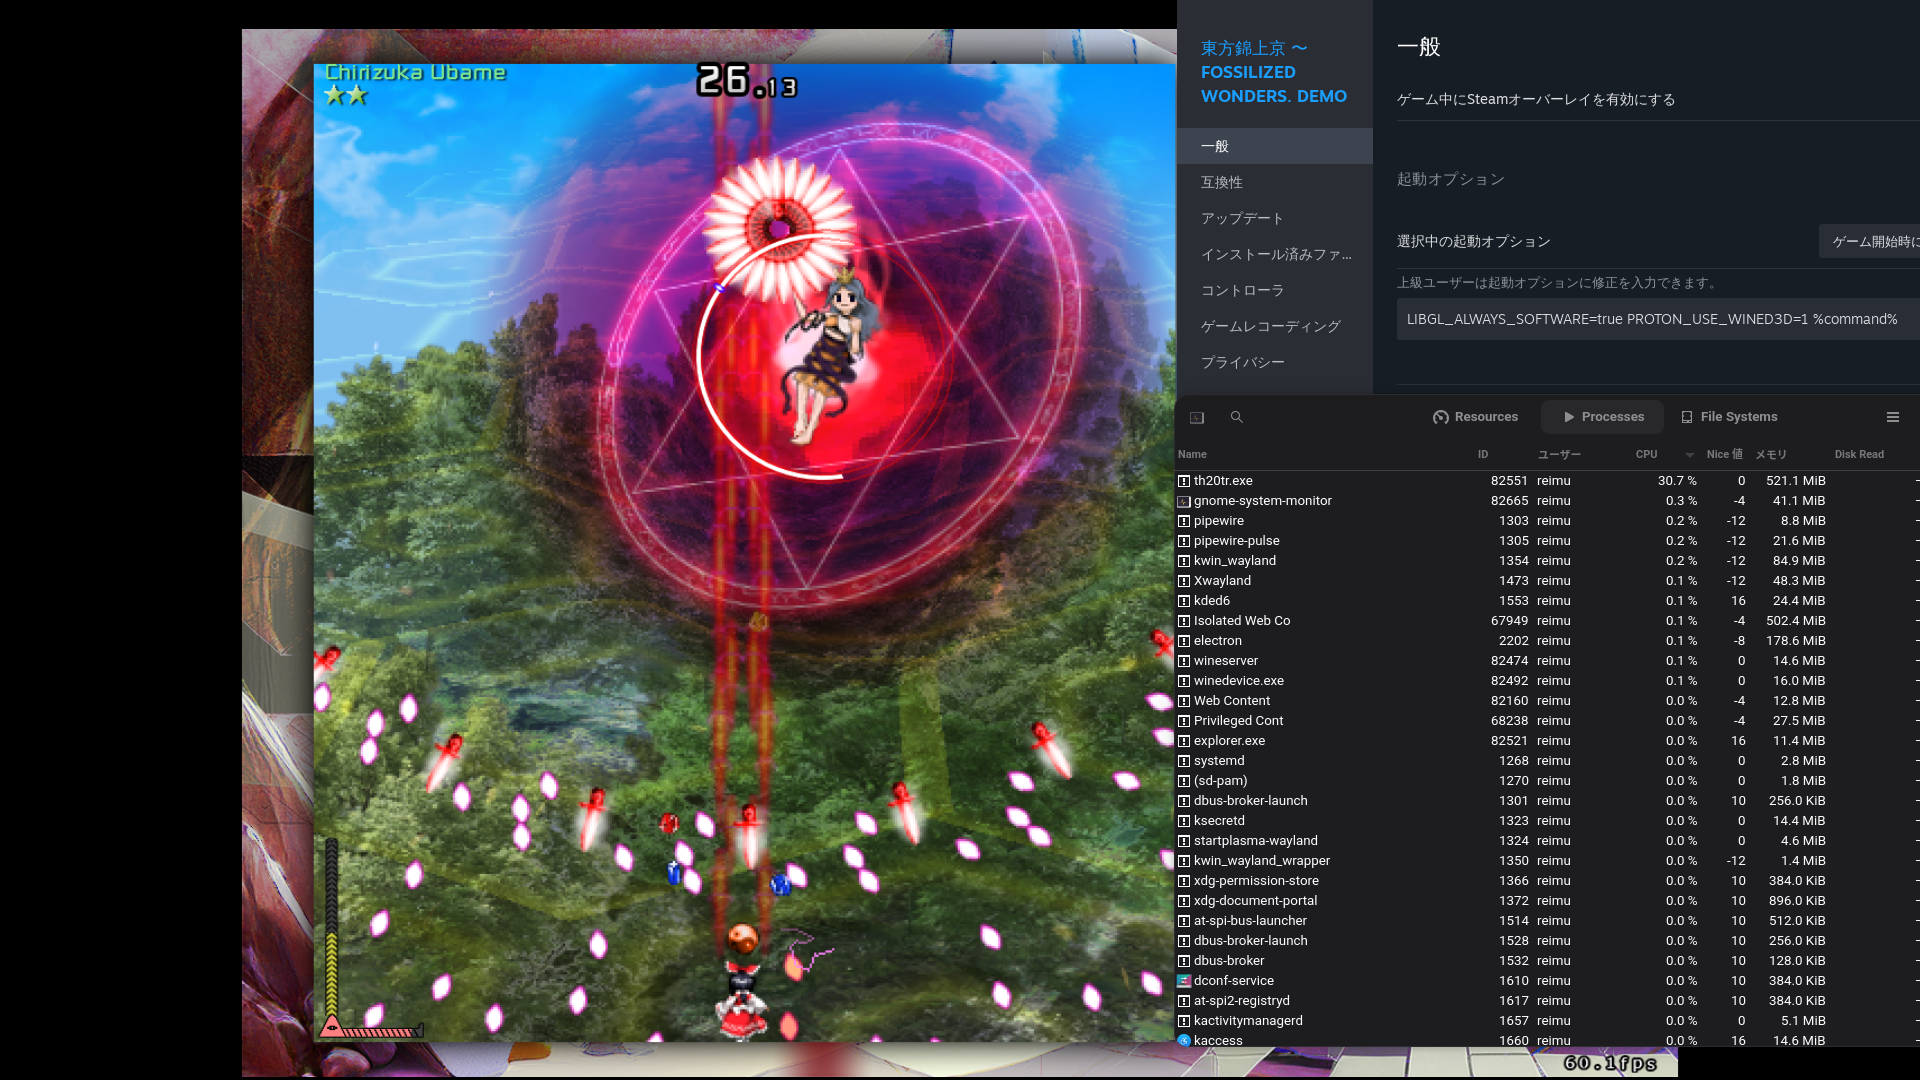Select the Xwayland process row

click(1548, 581)
